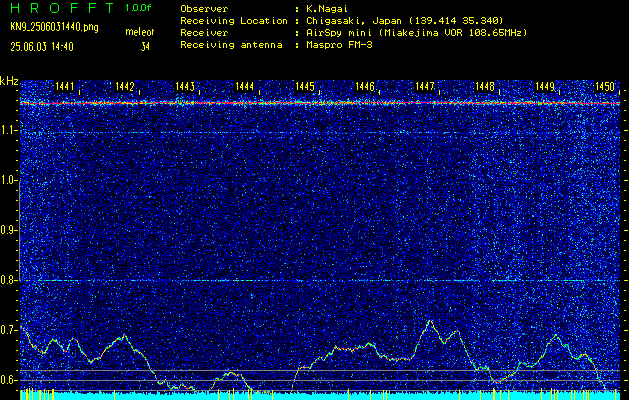Click the version number 1.0.0f
This screenshot has height=400, width=629.
point(138,8)
